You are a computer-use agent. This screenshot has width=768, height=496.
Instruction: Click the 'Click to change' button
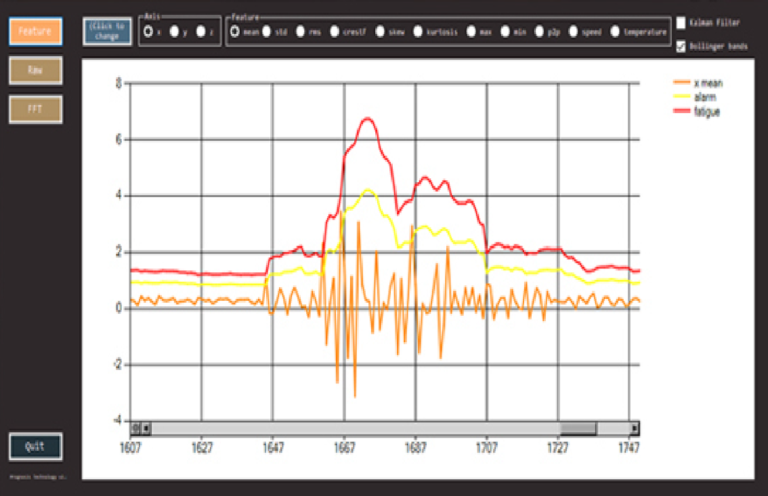pos(107,31)
